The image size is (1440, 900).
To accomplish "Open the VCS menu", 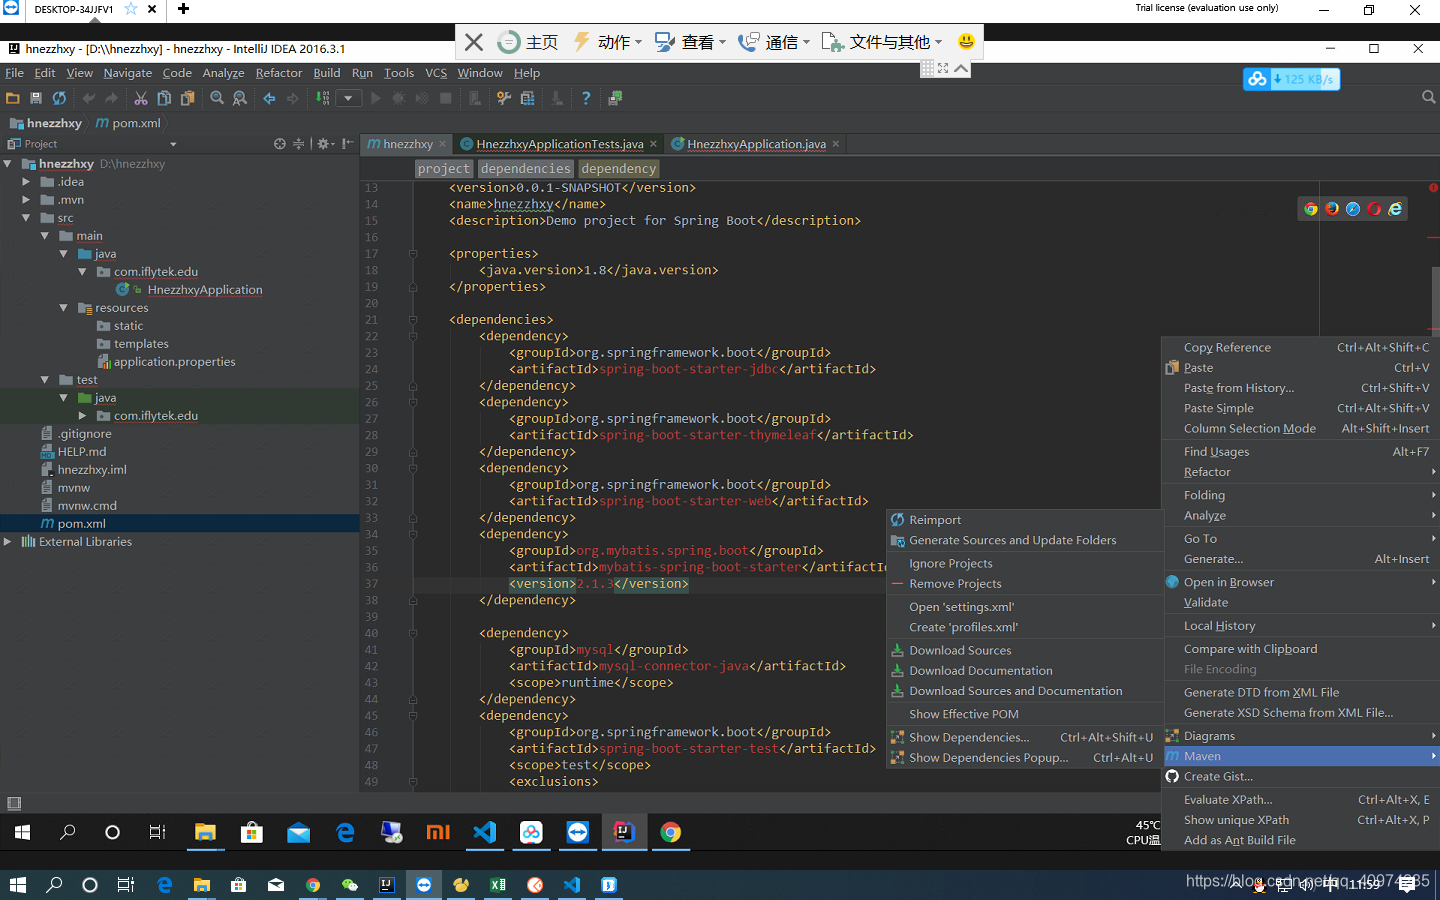I will pyautogui.click(x=436, y=73).
